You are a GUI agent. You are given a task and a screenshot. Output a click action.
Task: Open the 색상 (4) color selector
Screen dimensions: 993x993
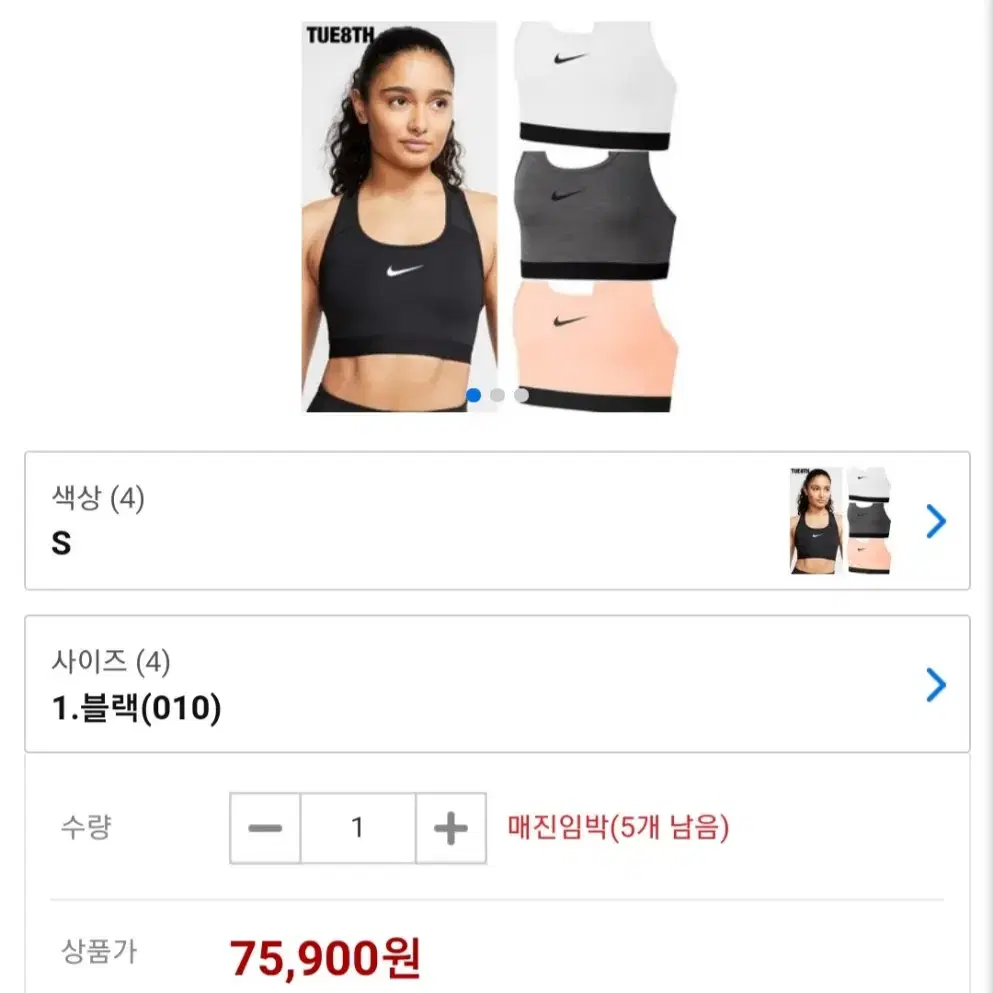(x=497, y=521)
